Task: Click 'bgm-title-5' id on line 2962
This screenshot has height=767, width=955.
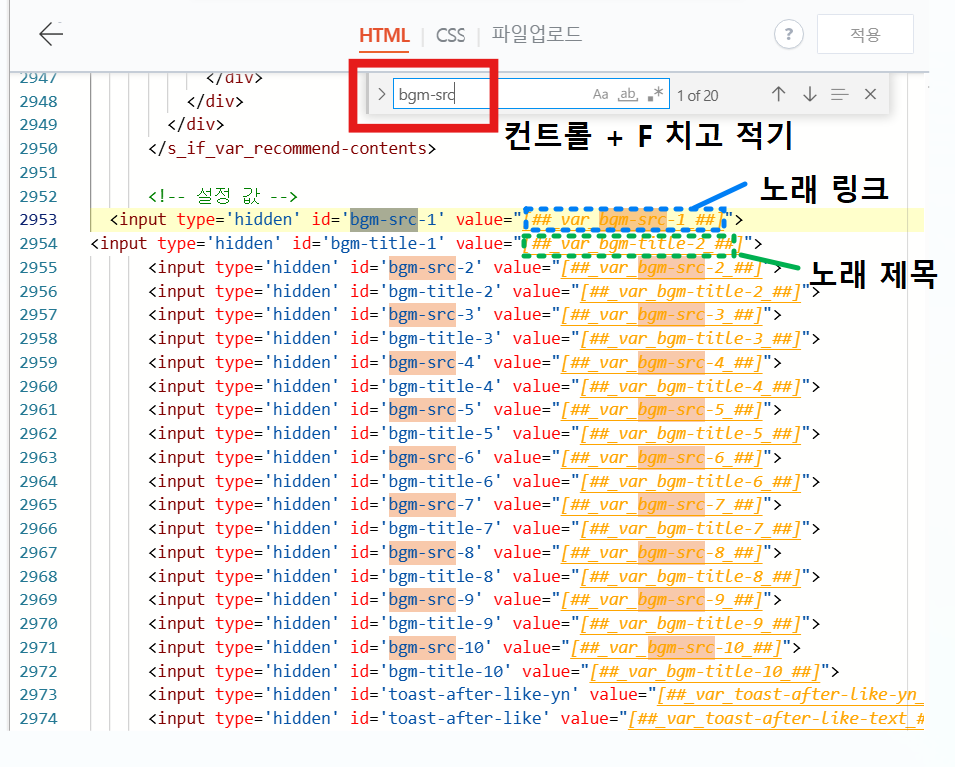Action: (441, 433)
